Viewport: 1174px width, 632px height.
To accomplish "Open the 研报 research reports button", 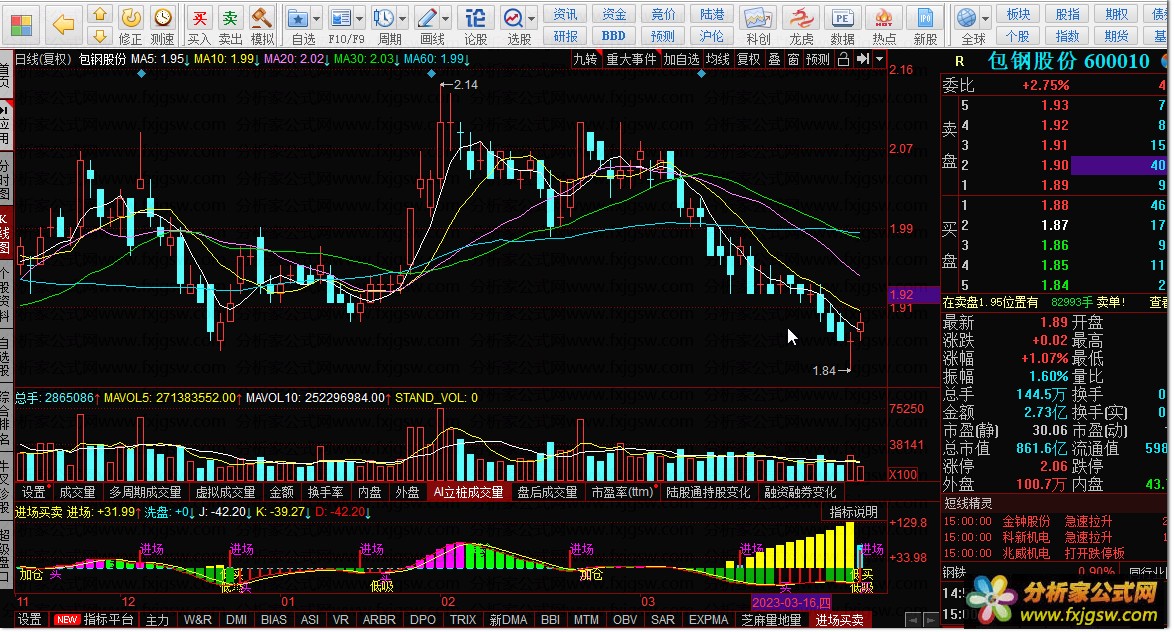I will 565,35.
